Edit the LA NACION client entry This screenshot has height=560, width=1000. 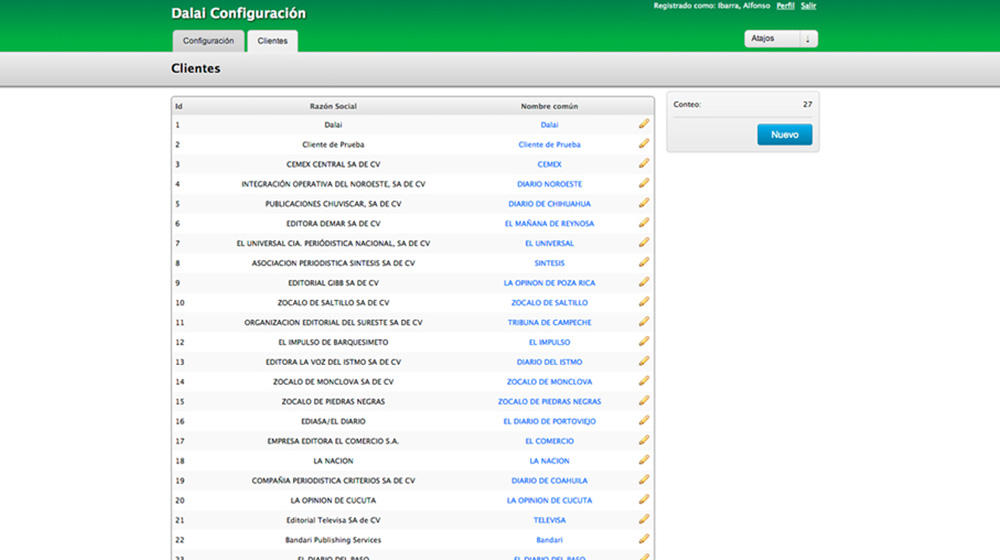(644, 460)
